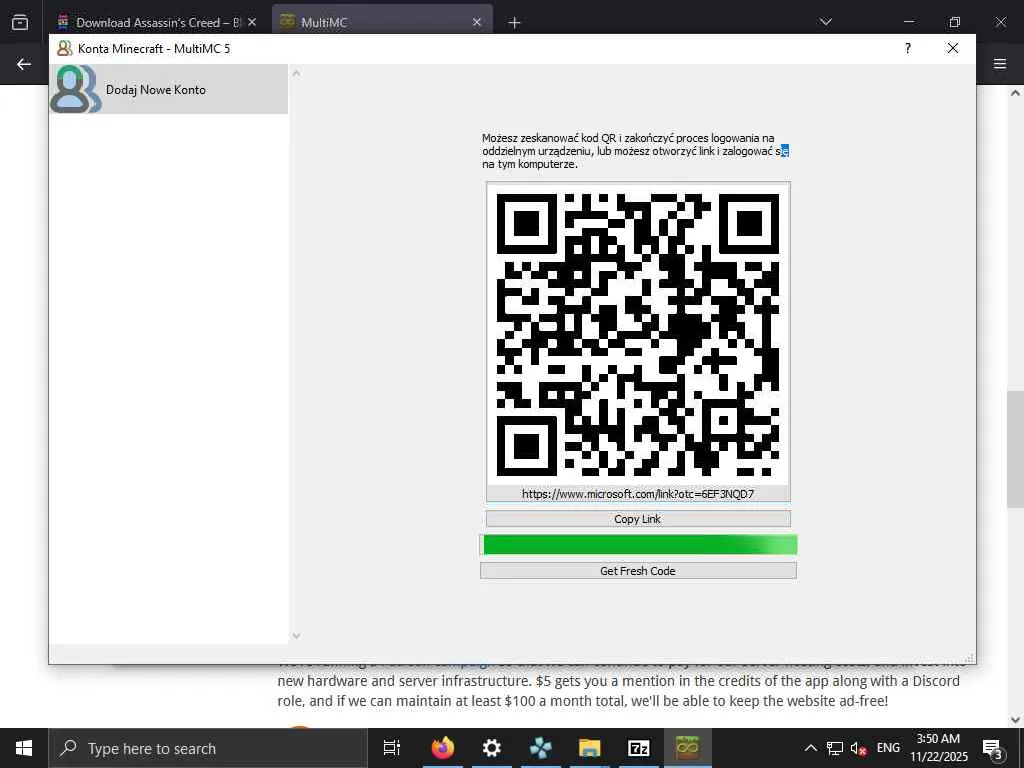1024x768 pixels.
Task: Click the scroll up arrow in the account list
Action: tap(296, 73)
